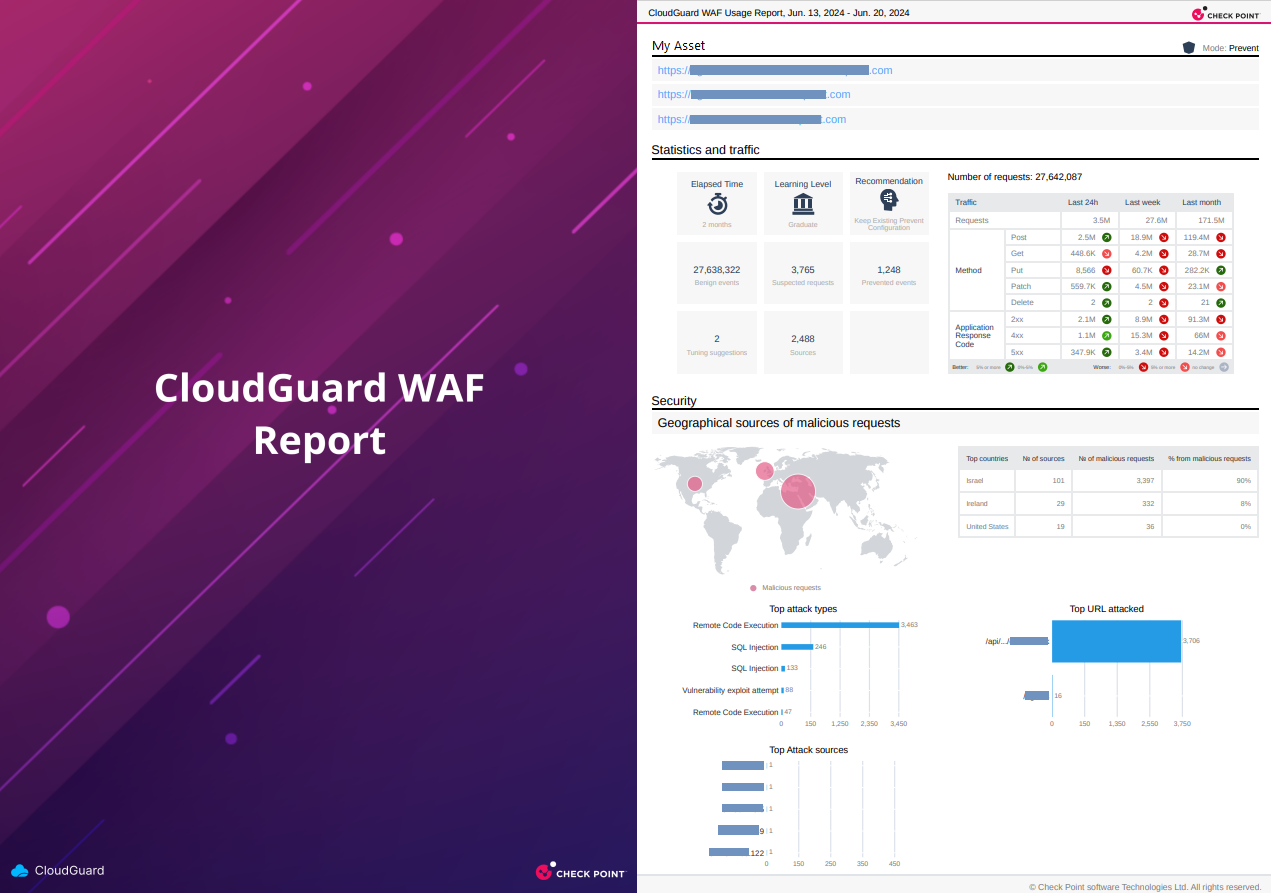Image resolution: width=1271 pixels, height=893 pixels.
Task: Click the Put Last week red trend arrow
Action: coord(1164,270)
